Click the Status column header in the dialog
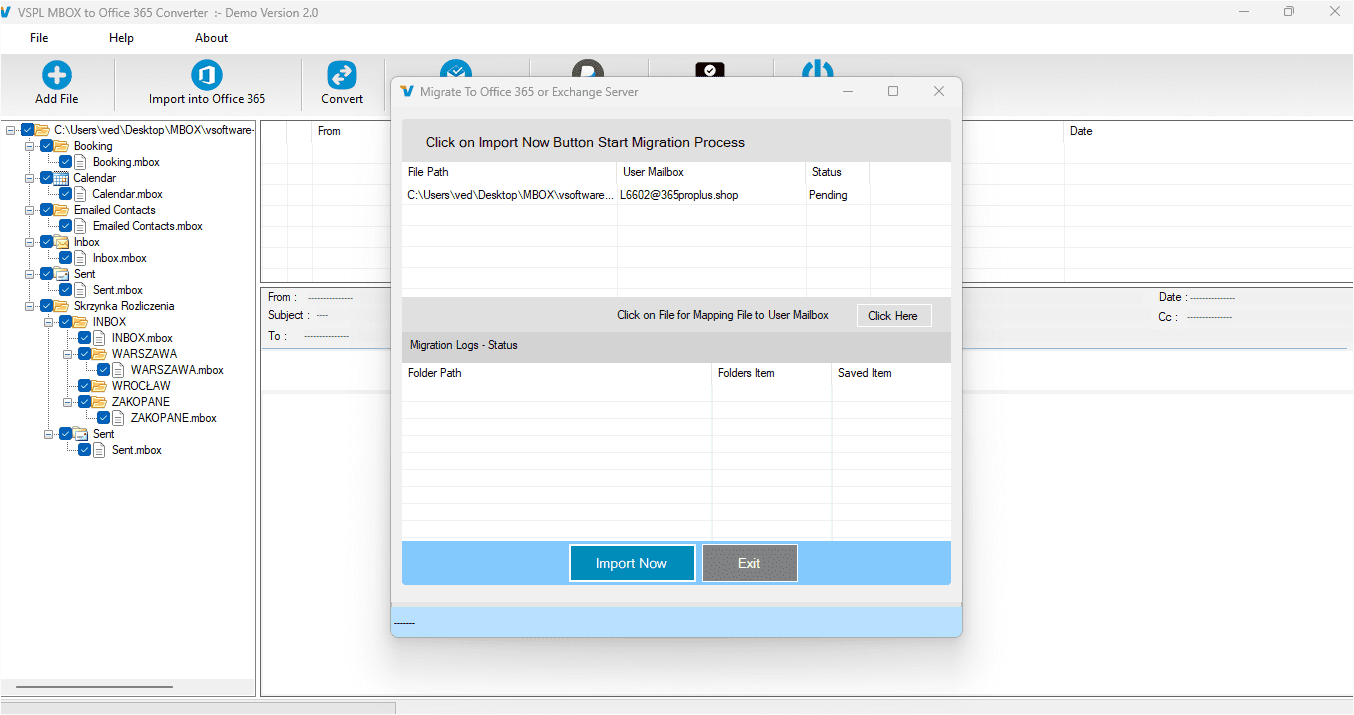 tap(838, 172)
